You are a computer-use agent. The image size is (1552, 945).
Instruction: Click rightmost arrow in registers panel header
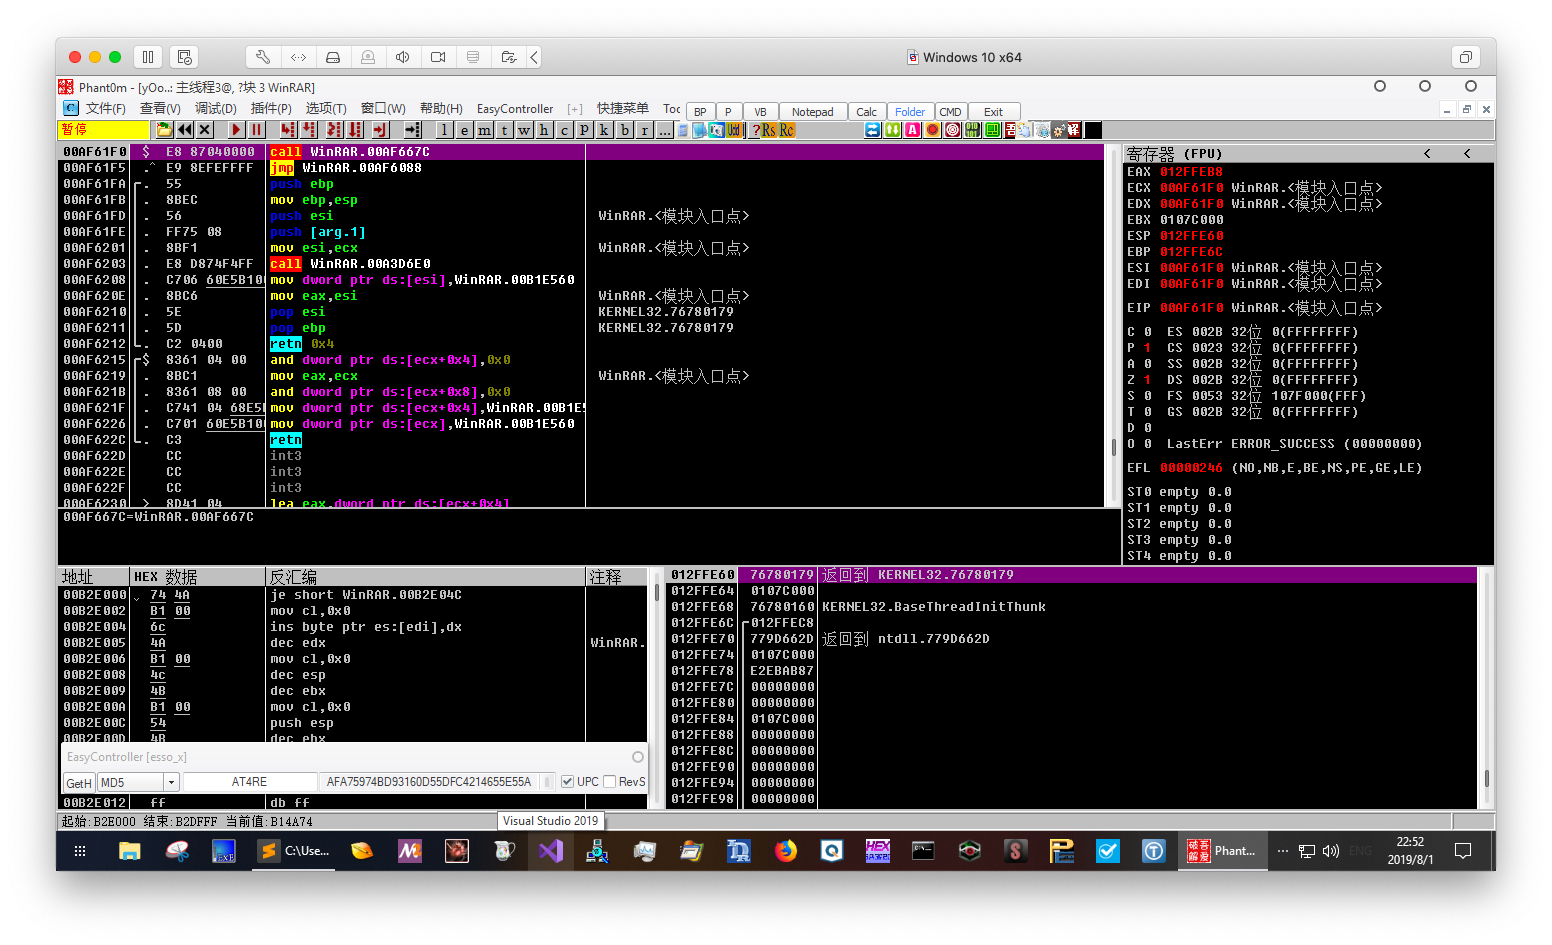[1467, 153]
